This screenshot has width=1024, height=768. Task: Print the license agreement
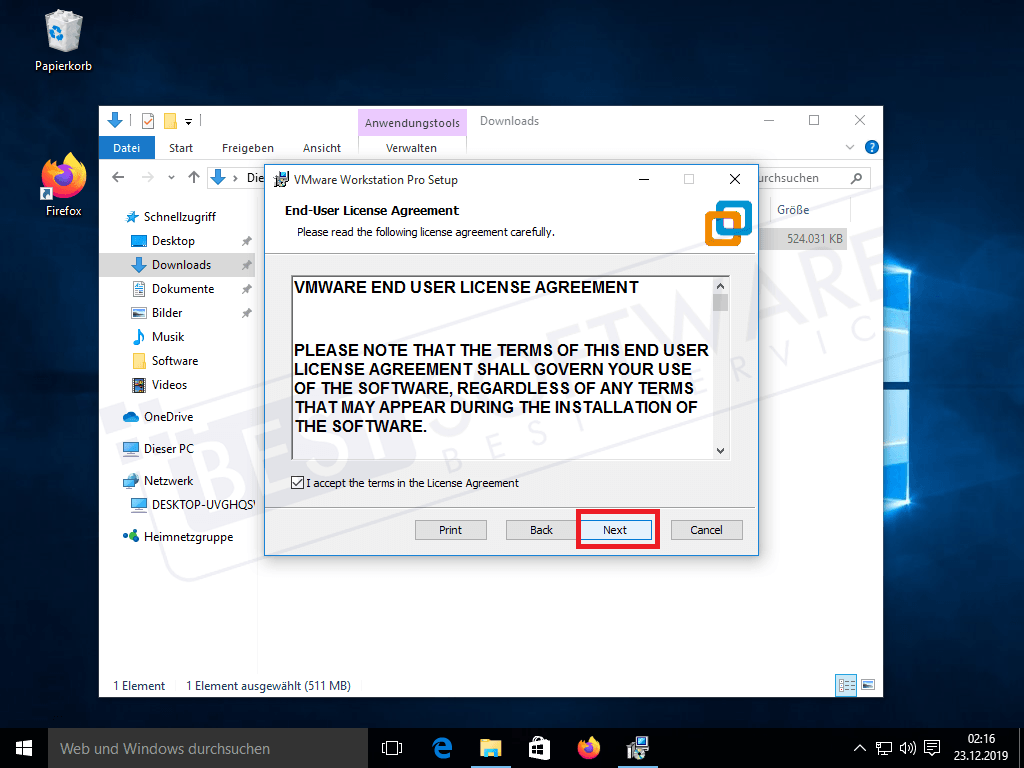tap(450, 529)
